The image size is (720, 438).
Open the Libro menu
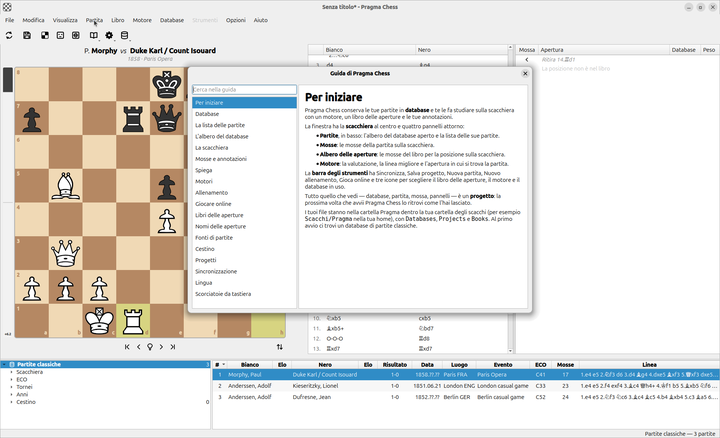click(118, 20)
